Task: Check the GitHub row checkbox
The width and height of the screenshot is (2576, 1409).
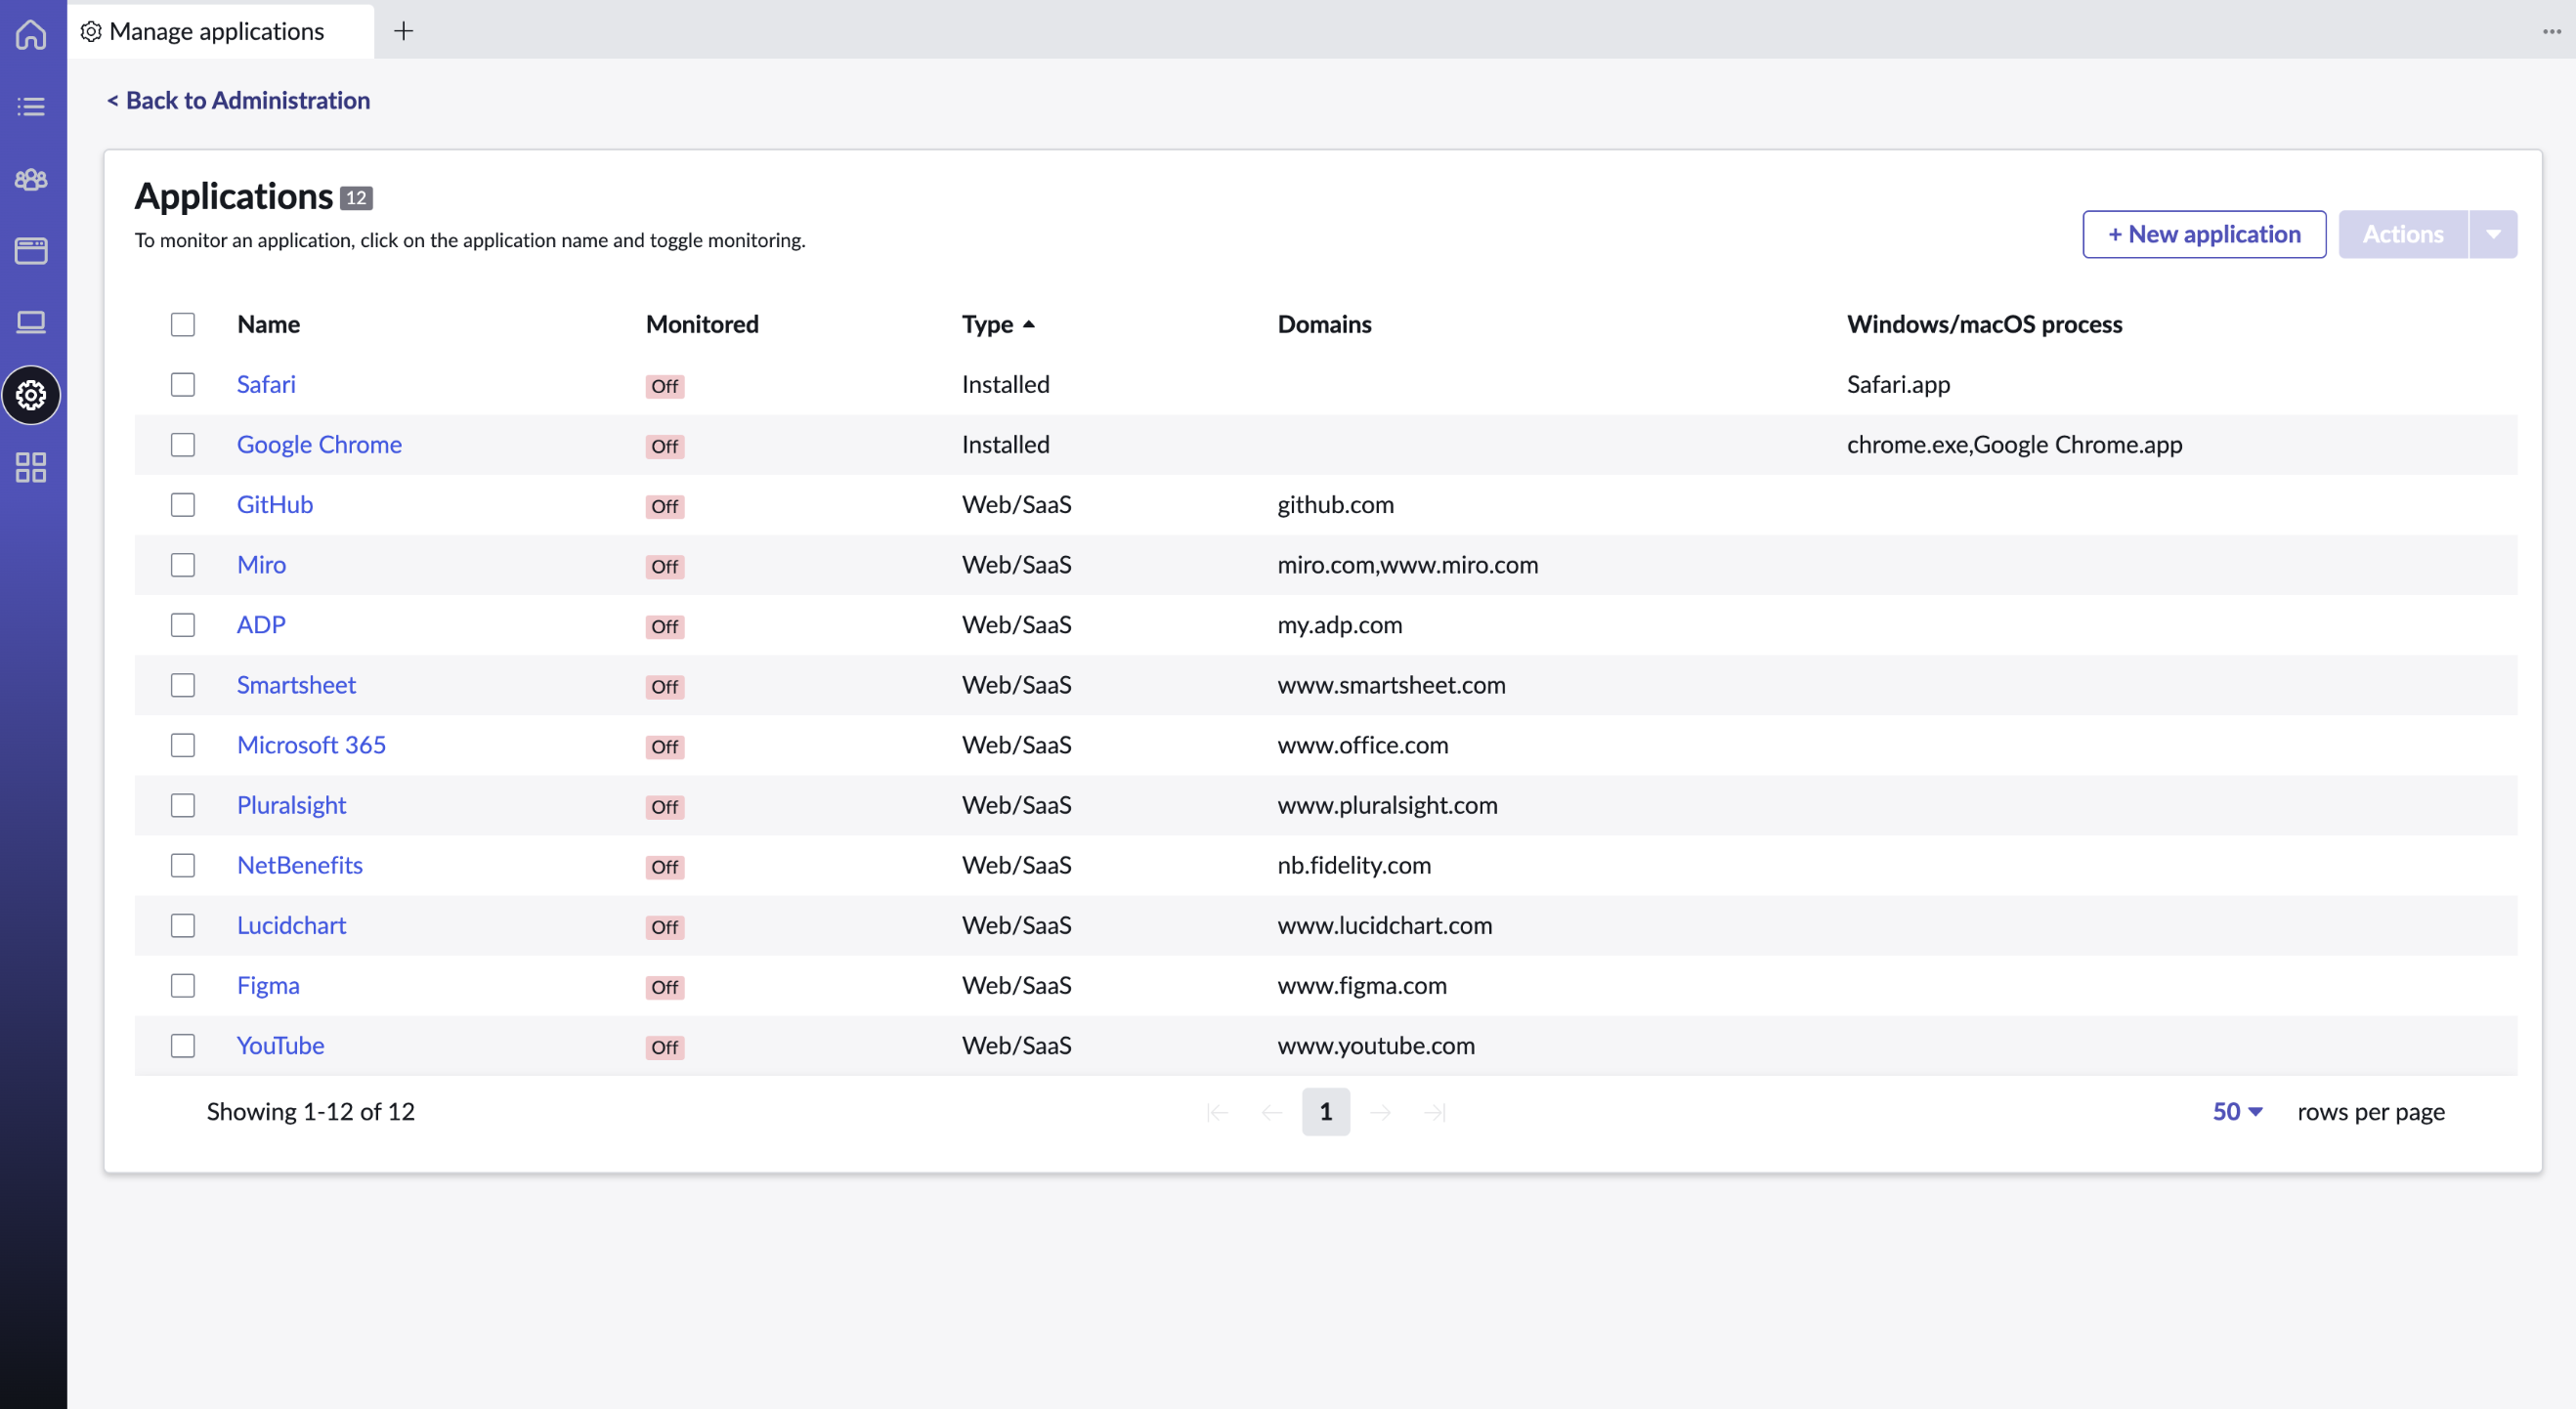Action: coord(183,504)
